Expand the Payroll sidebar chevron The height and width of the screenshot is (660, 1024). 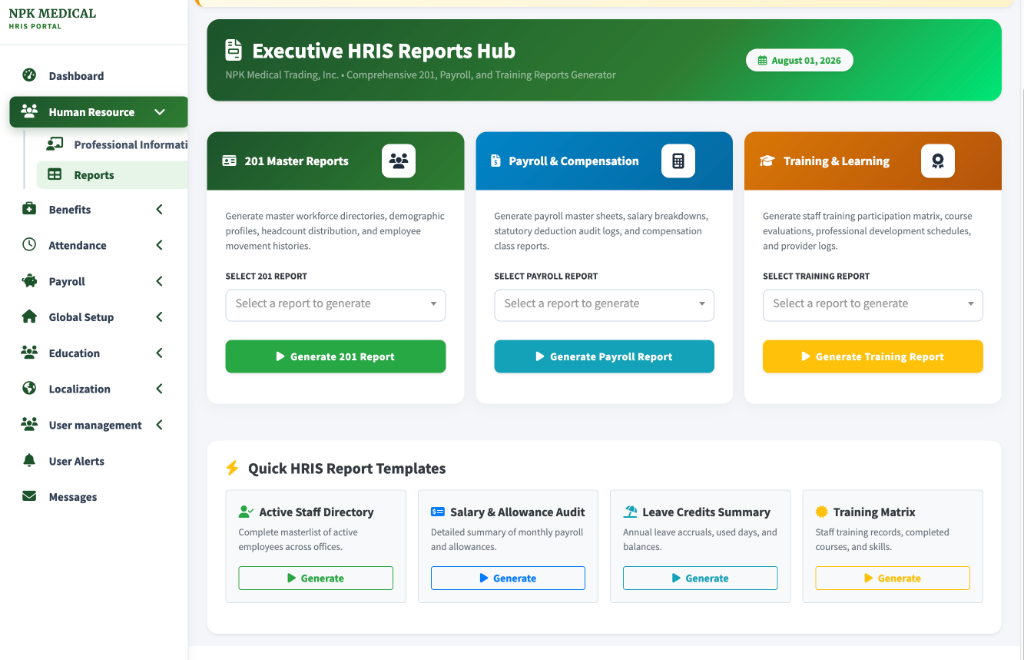pos(159,281)
